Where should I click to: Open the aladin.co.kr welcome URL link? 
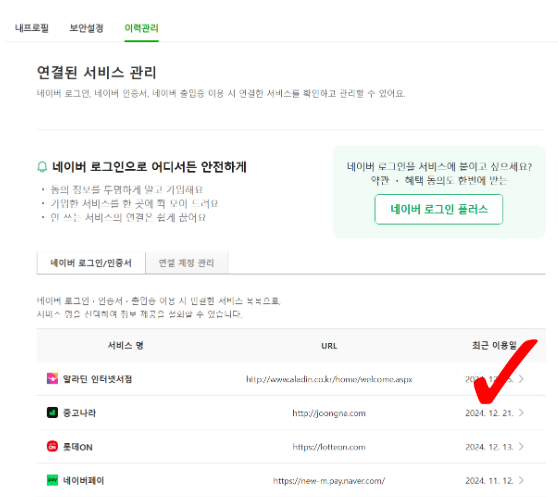(329, 379)
